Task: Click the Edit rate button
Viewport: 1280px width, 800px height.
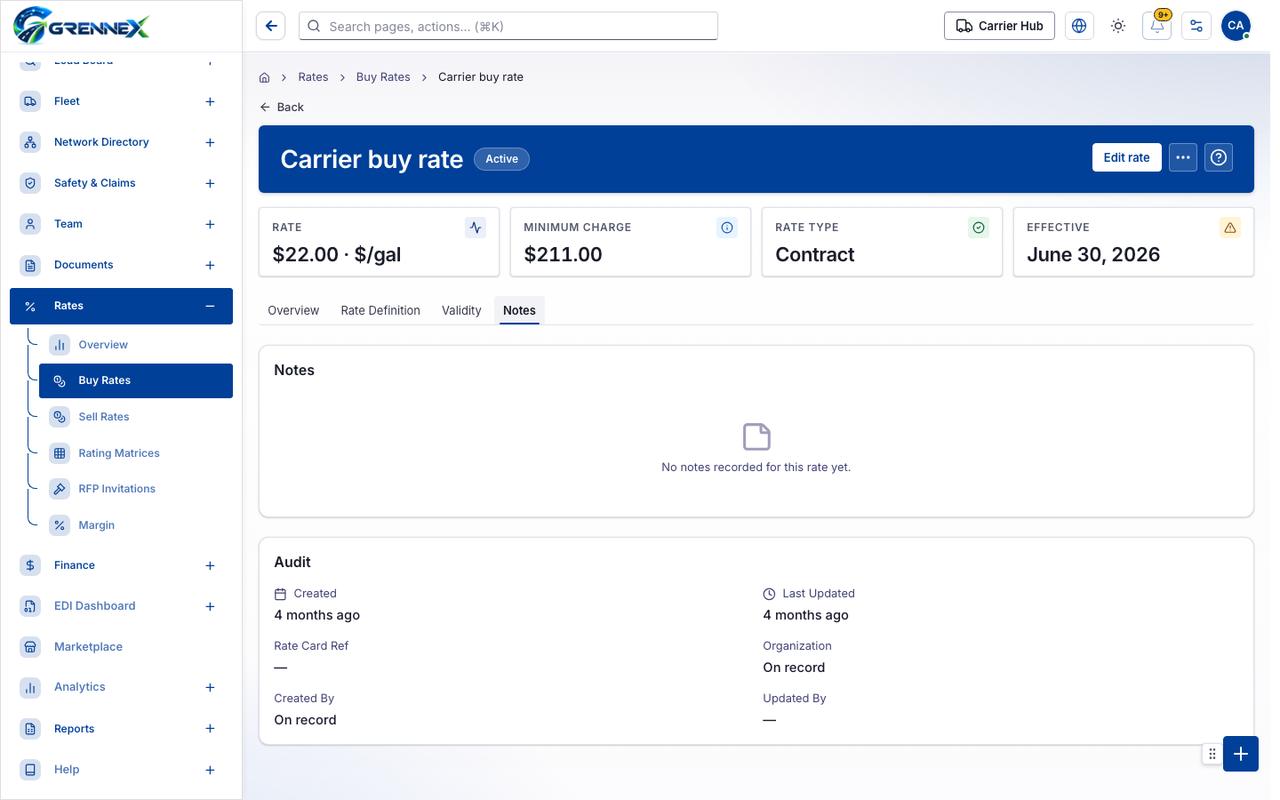Action: coord(1127,157)
